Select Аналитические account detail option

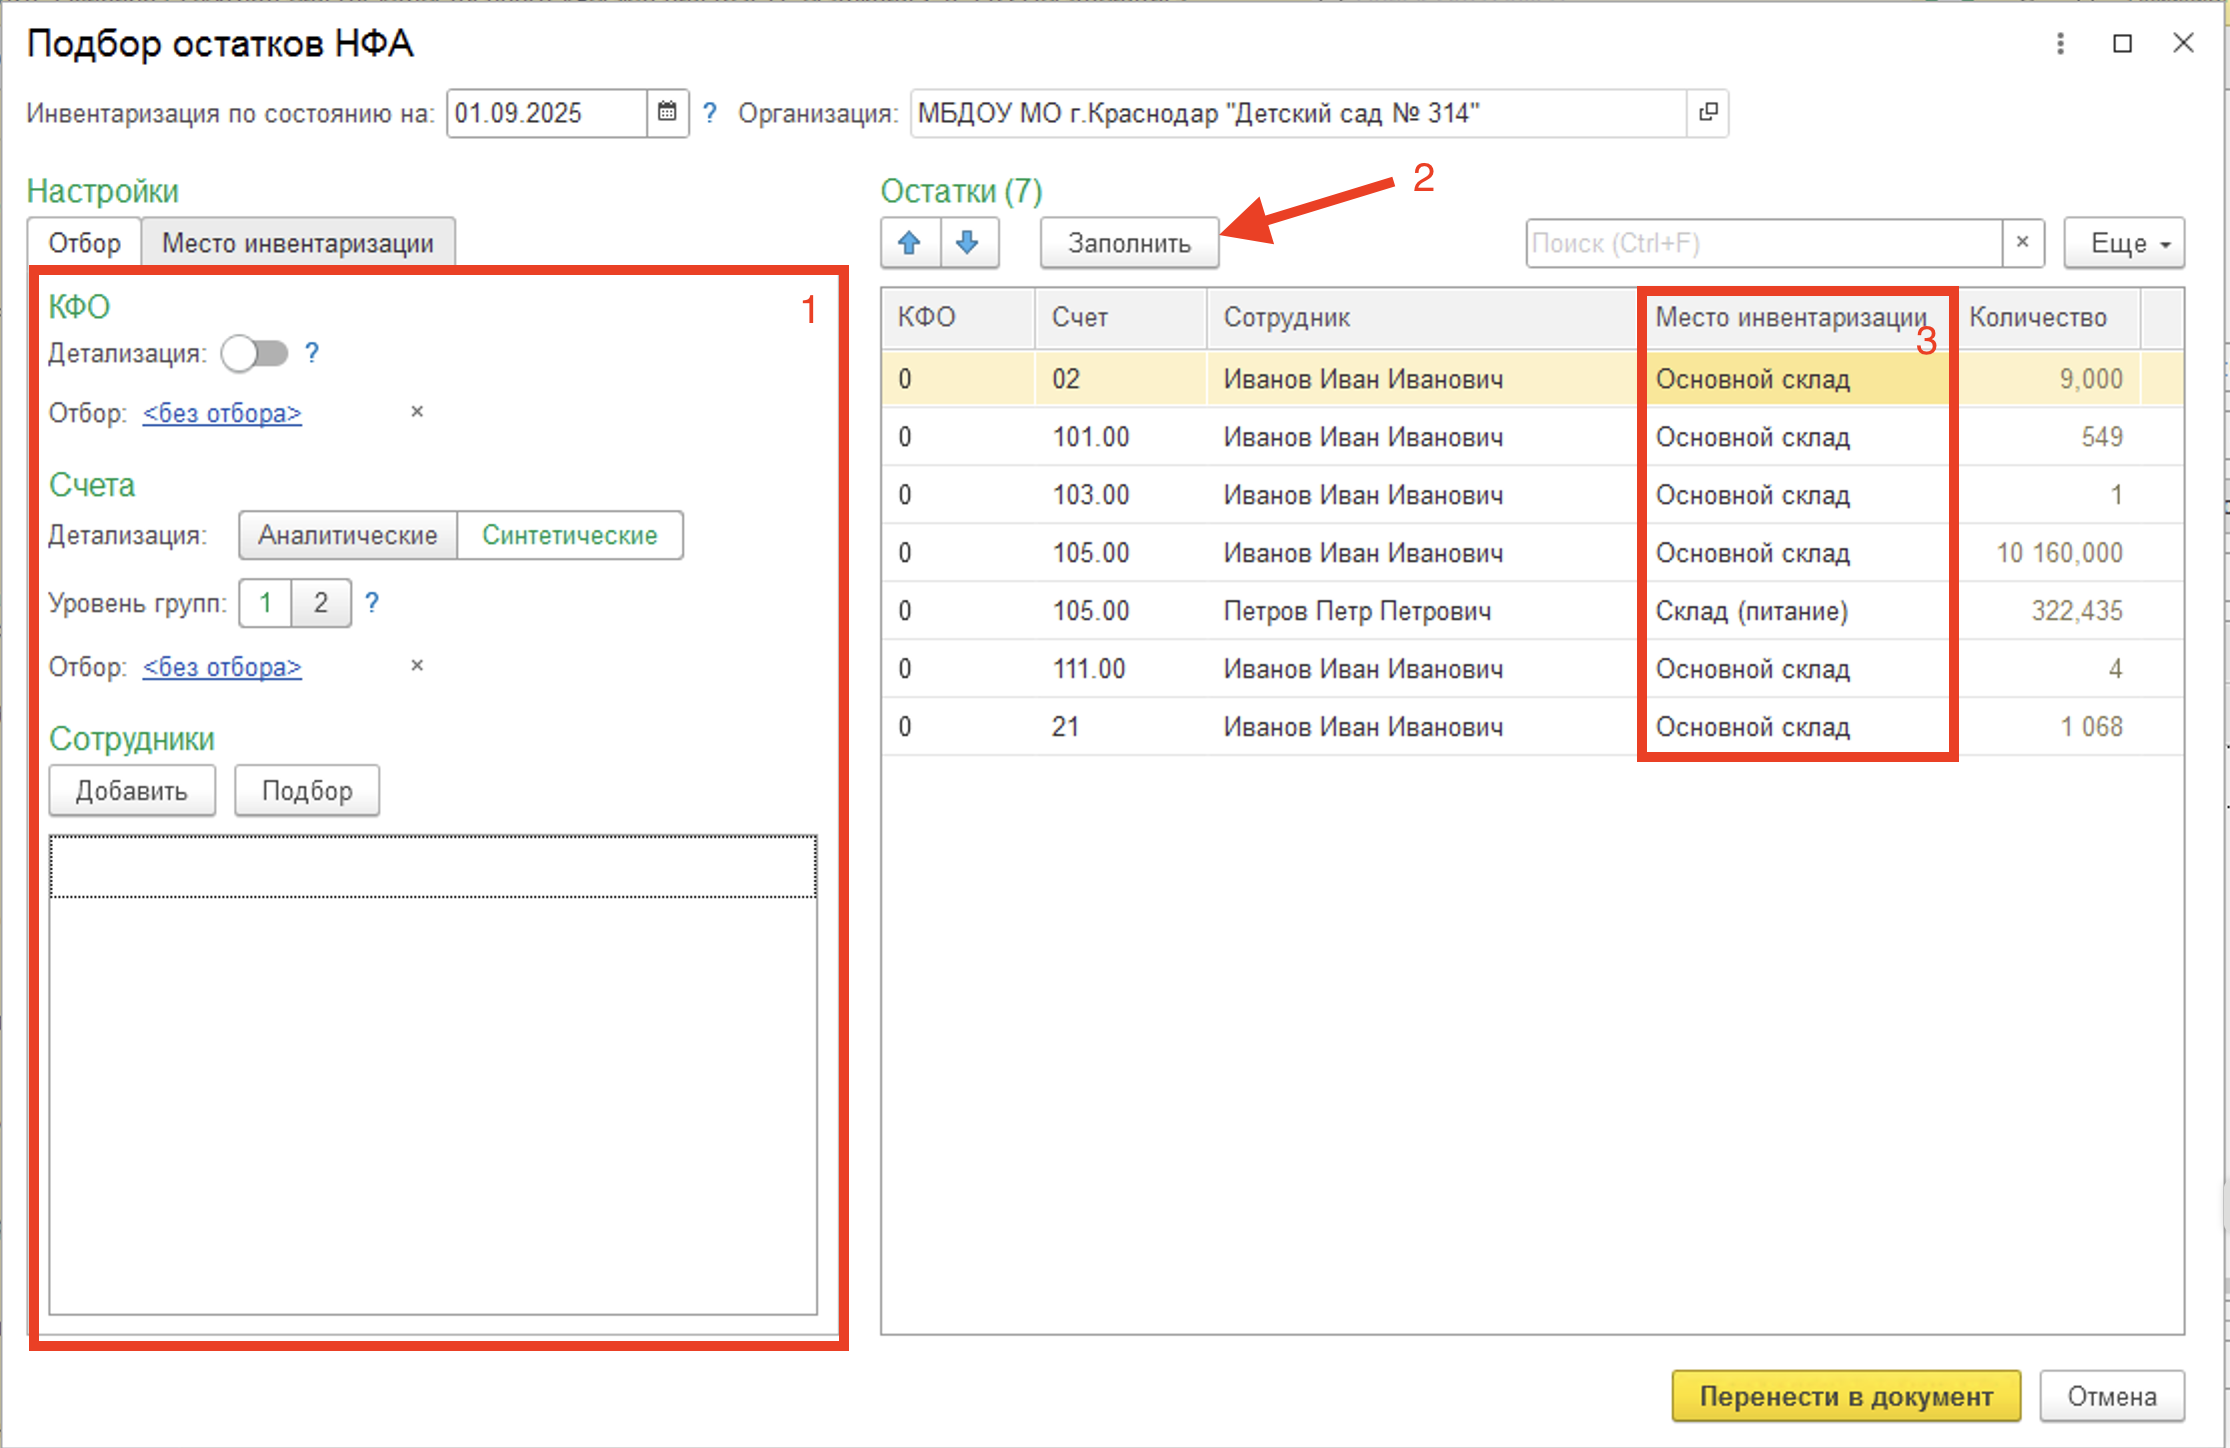pyautogui.click(x=347, y=535)
